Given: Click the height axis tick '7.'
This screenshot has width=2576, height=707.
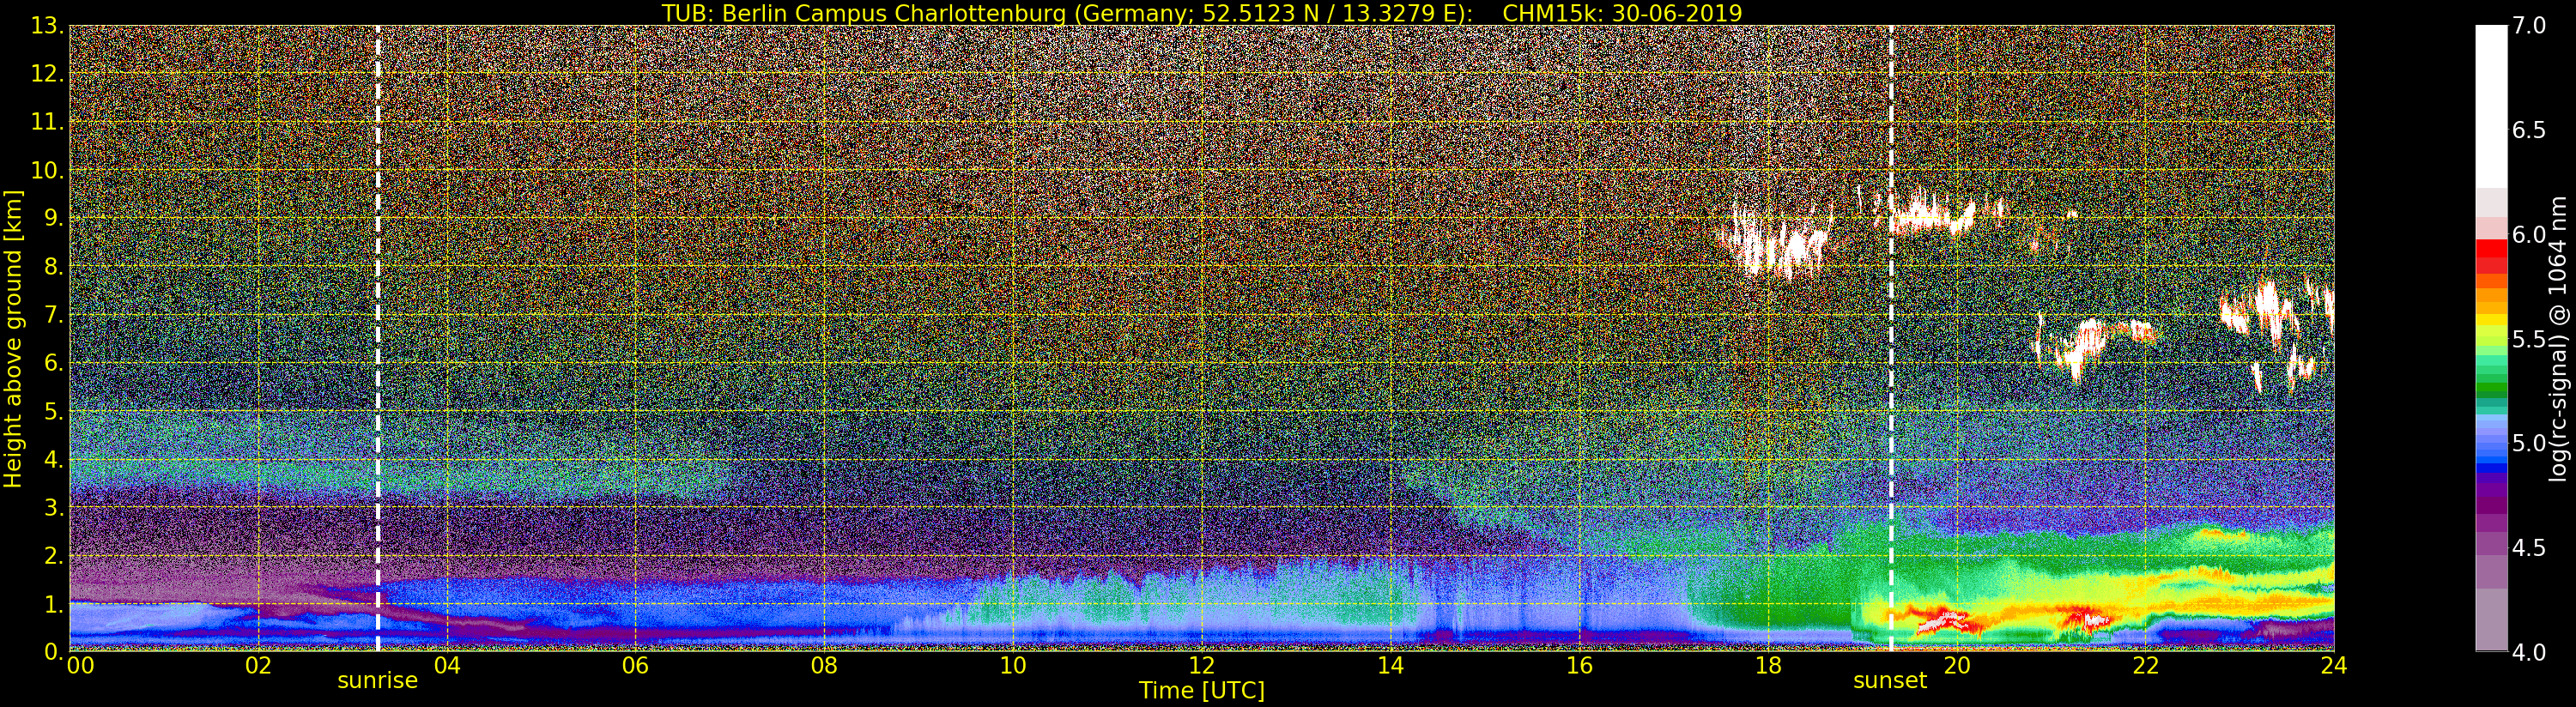Looking at the screenshot, I should [53, 315].
